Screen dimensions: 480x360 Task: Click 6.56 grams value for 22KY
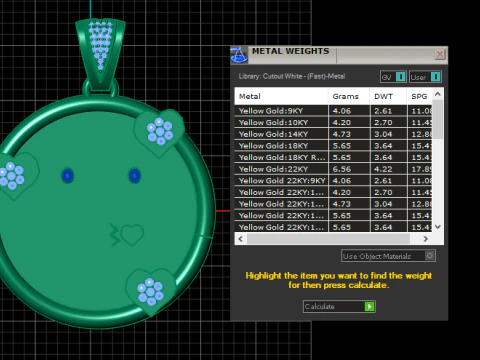(x=342, y=169)
